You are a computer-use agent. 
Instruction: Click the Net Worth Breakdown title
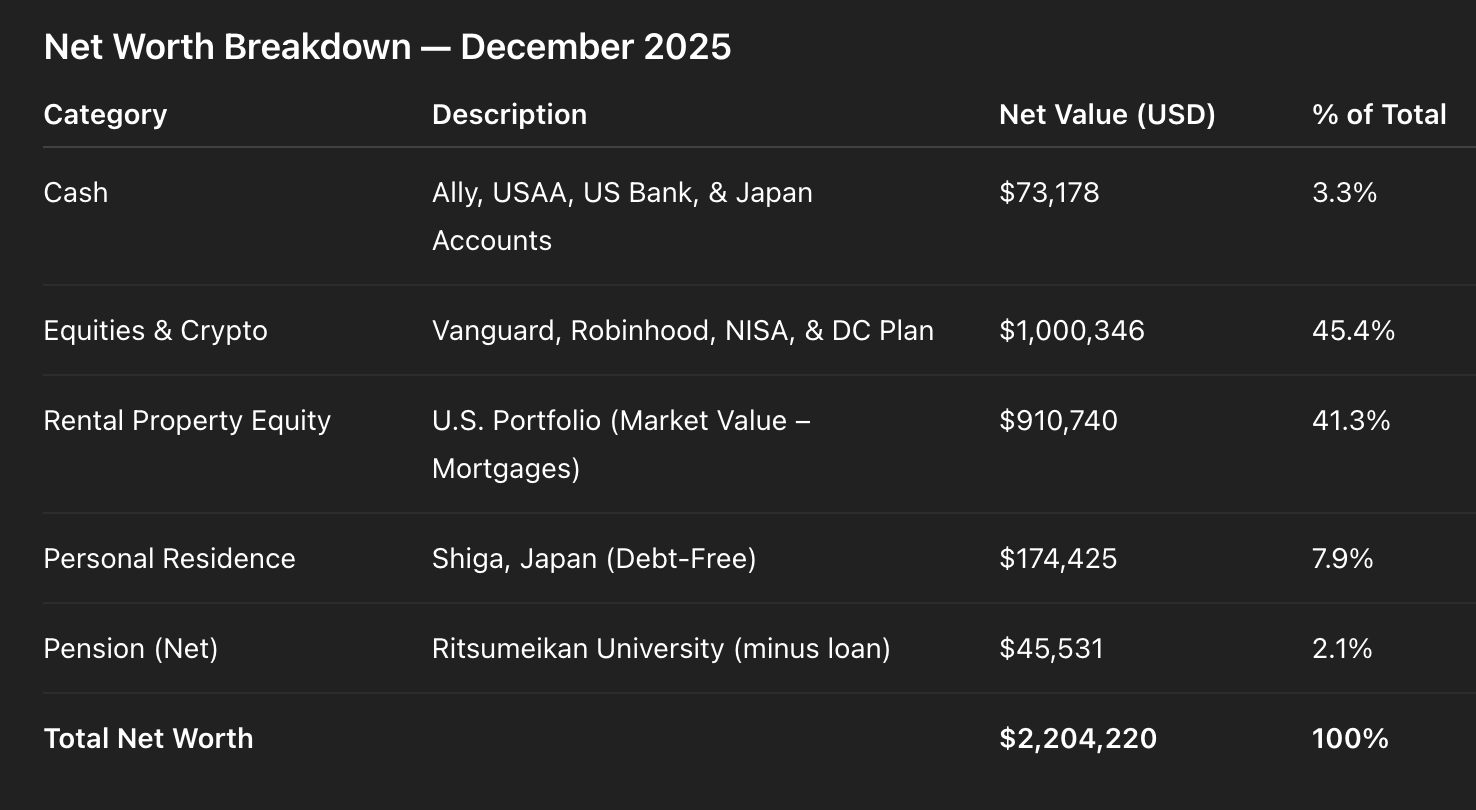pyautogui.click(x=387, y=47)
